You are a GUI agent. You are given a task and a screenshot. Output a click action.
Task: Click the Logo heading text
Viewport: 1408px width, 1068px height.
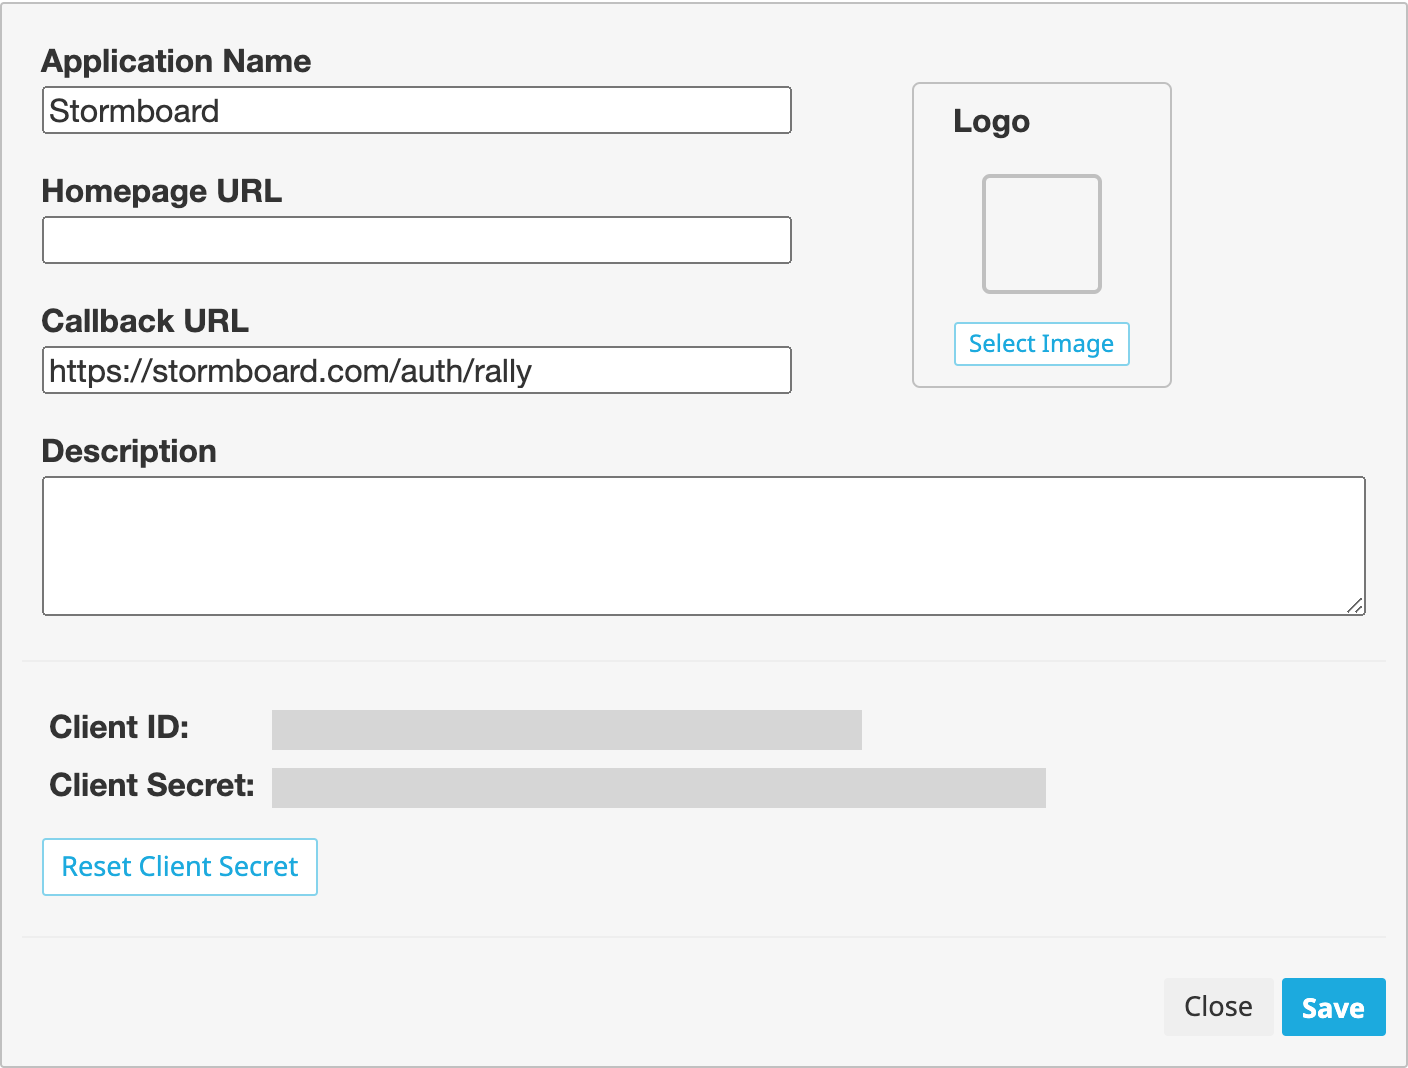coord(991,121)
